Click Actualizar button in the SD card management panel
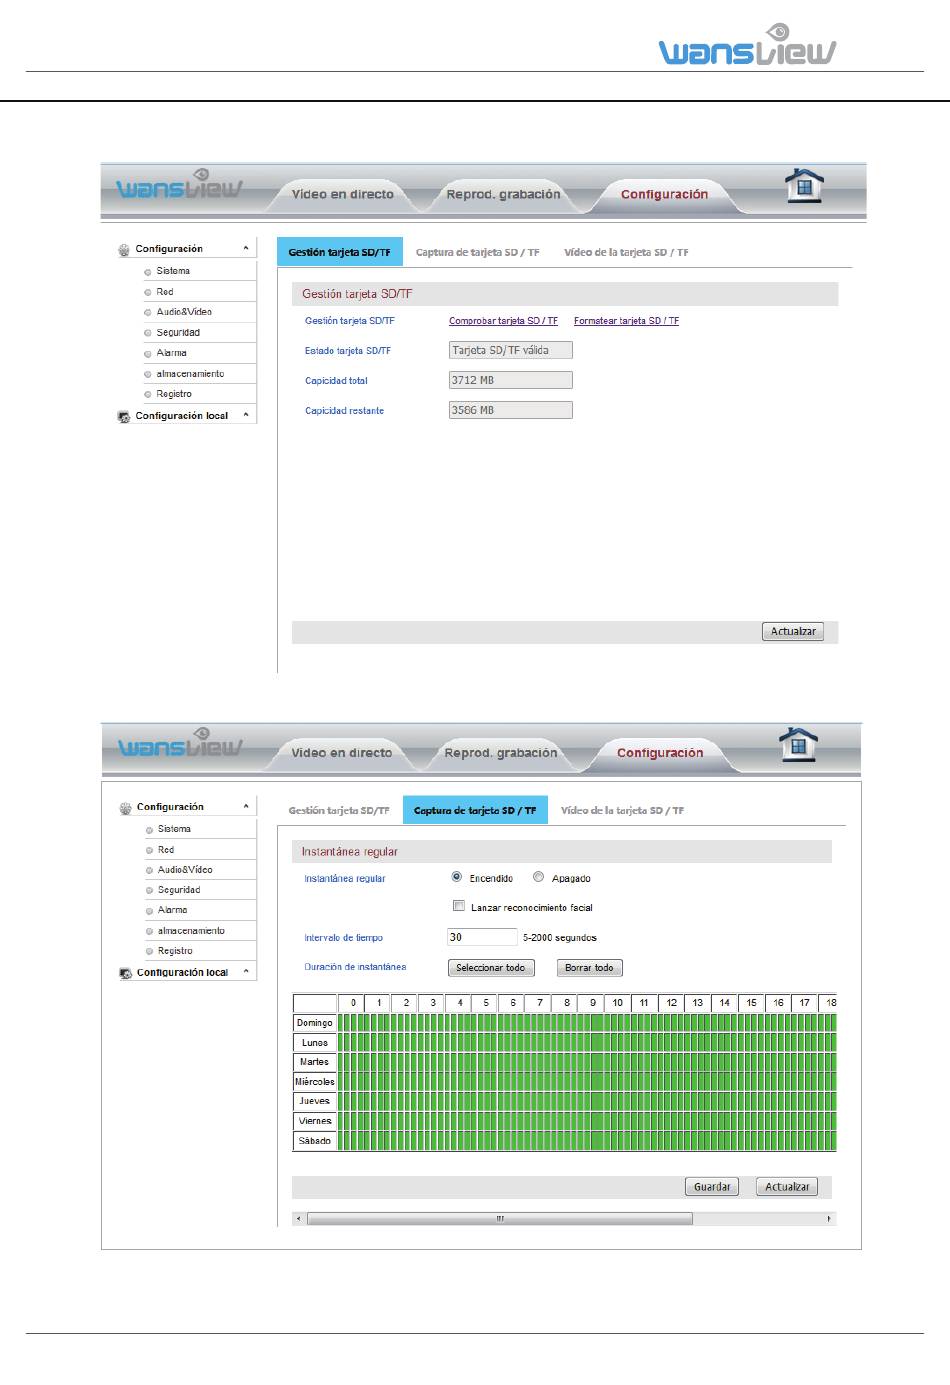The image size is (950, 1385). (x=793, y=632)
